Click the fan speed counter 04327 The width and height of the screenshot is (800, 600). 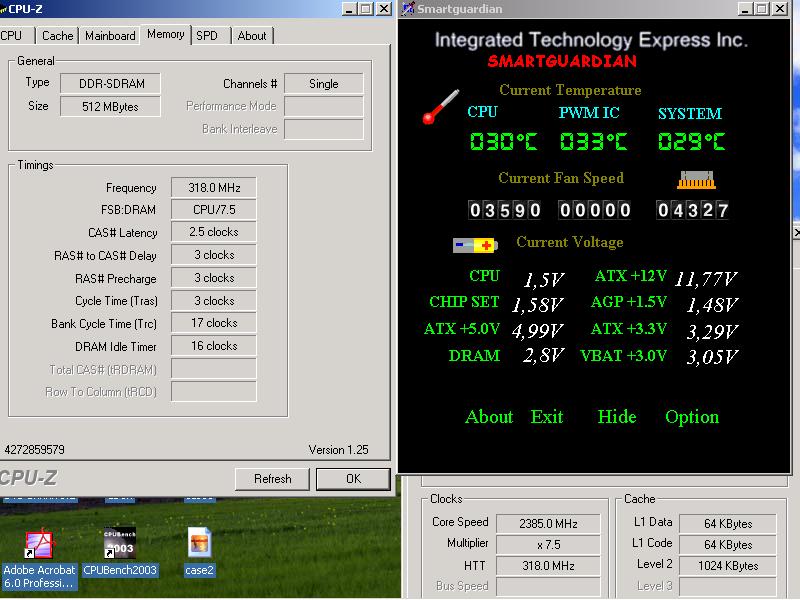[693, 210]
